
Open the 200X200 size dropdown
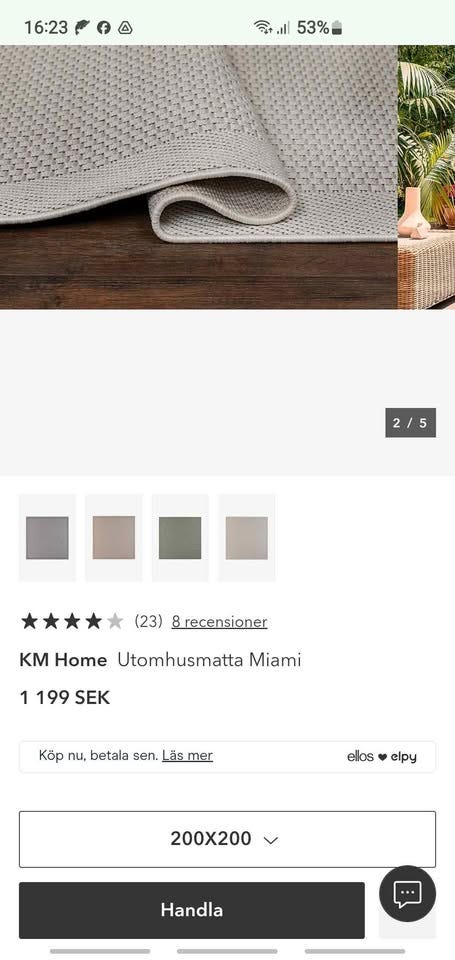(x=227, y=839)
